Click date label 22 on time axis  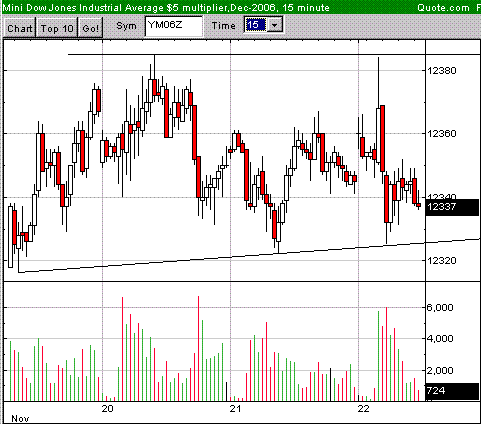tap(363, 408)
